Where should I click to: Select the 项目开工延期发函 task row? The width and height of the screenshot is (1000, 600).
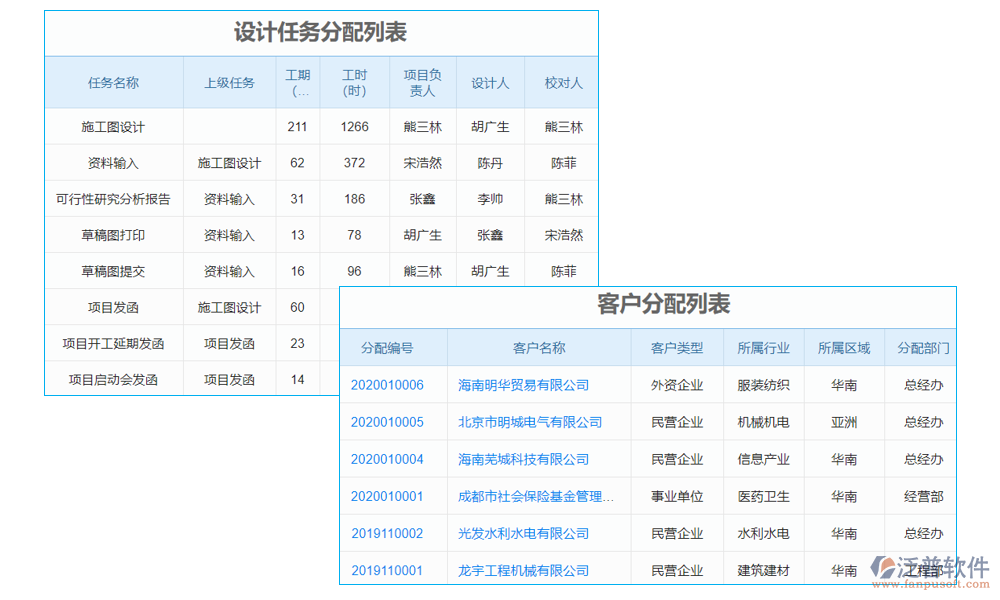click(x=112, y=343)
